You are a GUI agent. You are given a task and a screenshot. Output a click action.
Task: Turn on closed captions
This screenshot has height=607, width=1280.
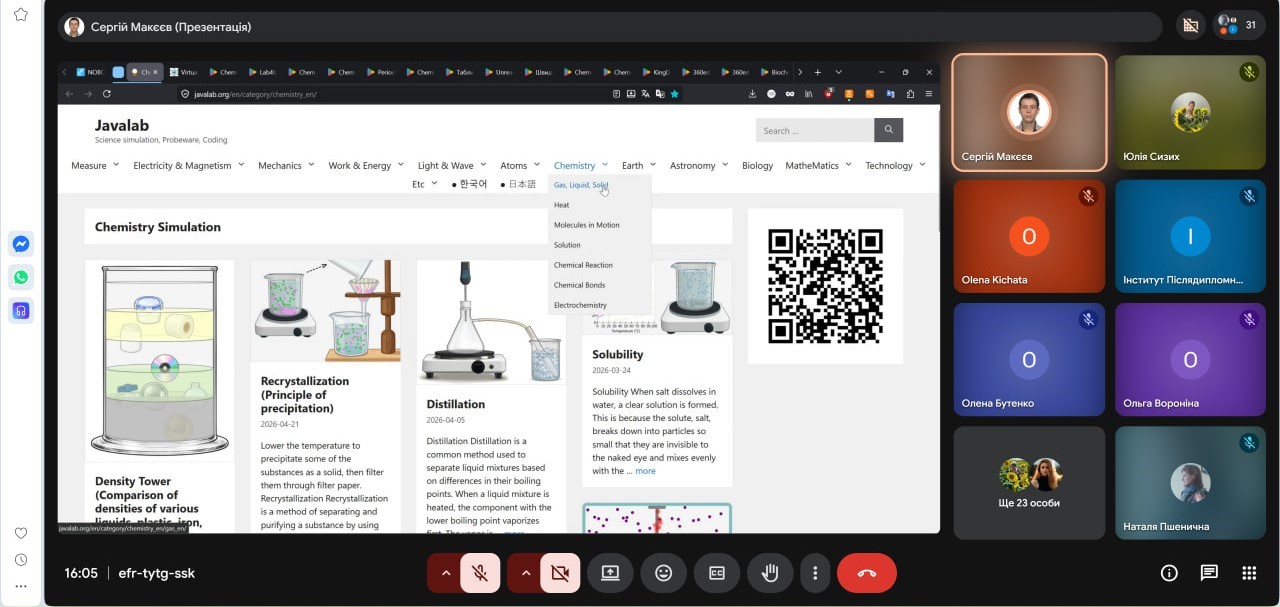point(716,573)
